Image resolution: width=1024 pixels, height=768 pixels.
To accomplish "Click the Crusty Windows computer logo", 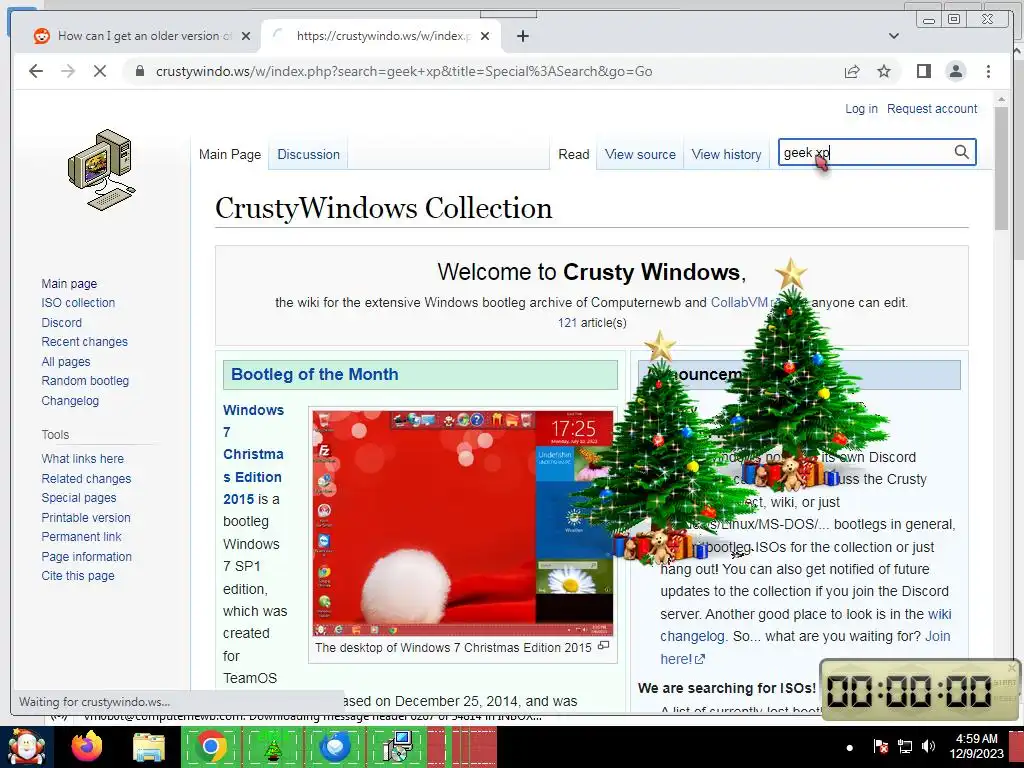I will click(101, 170).
